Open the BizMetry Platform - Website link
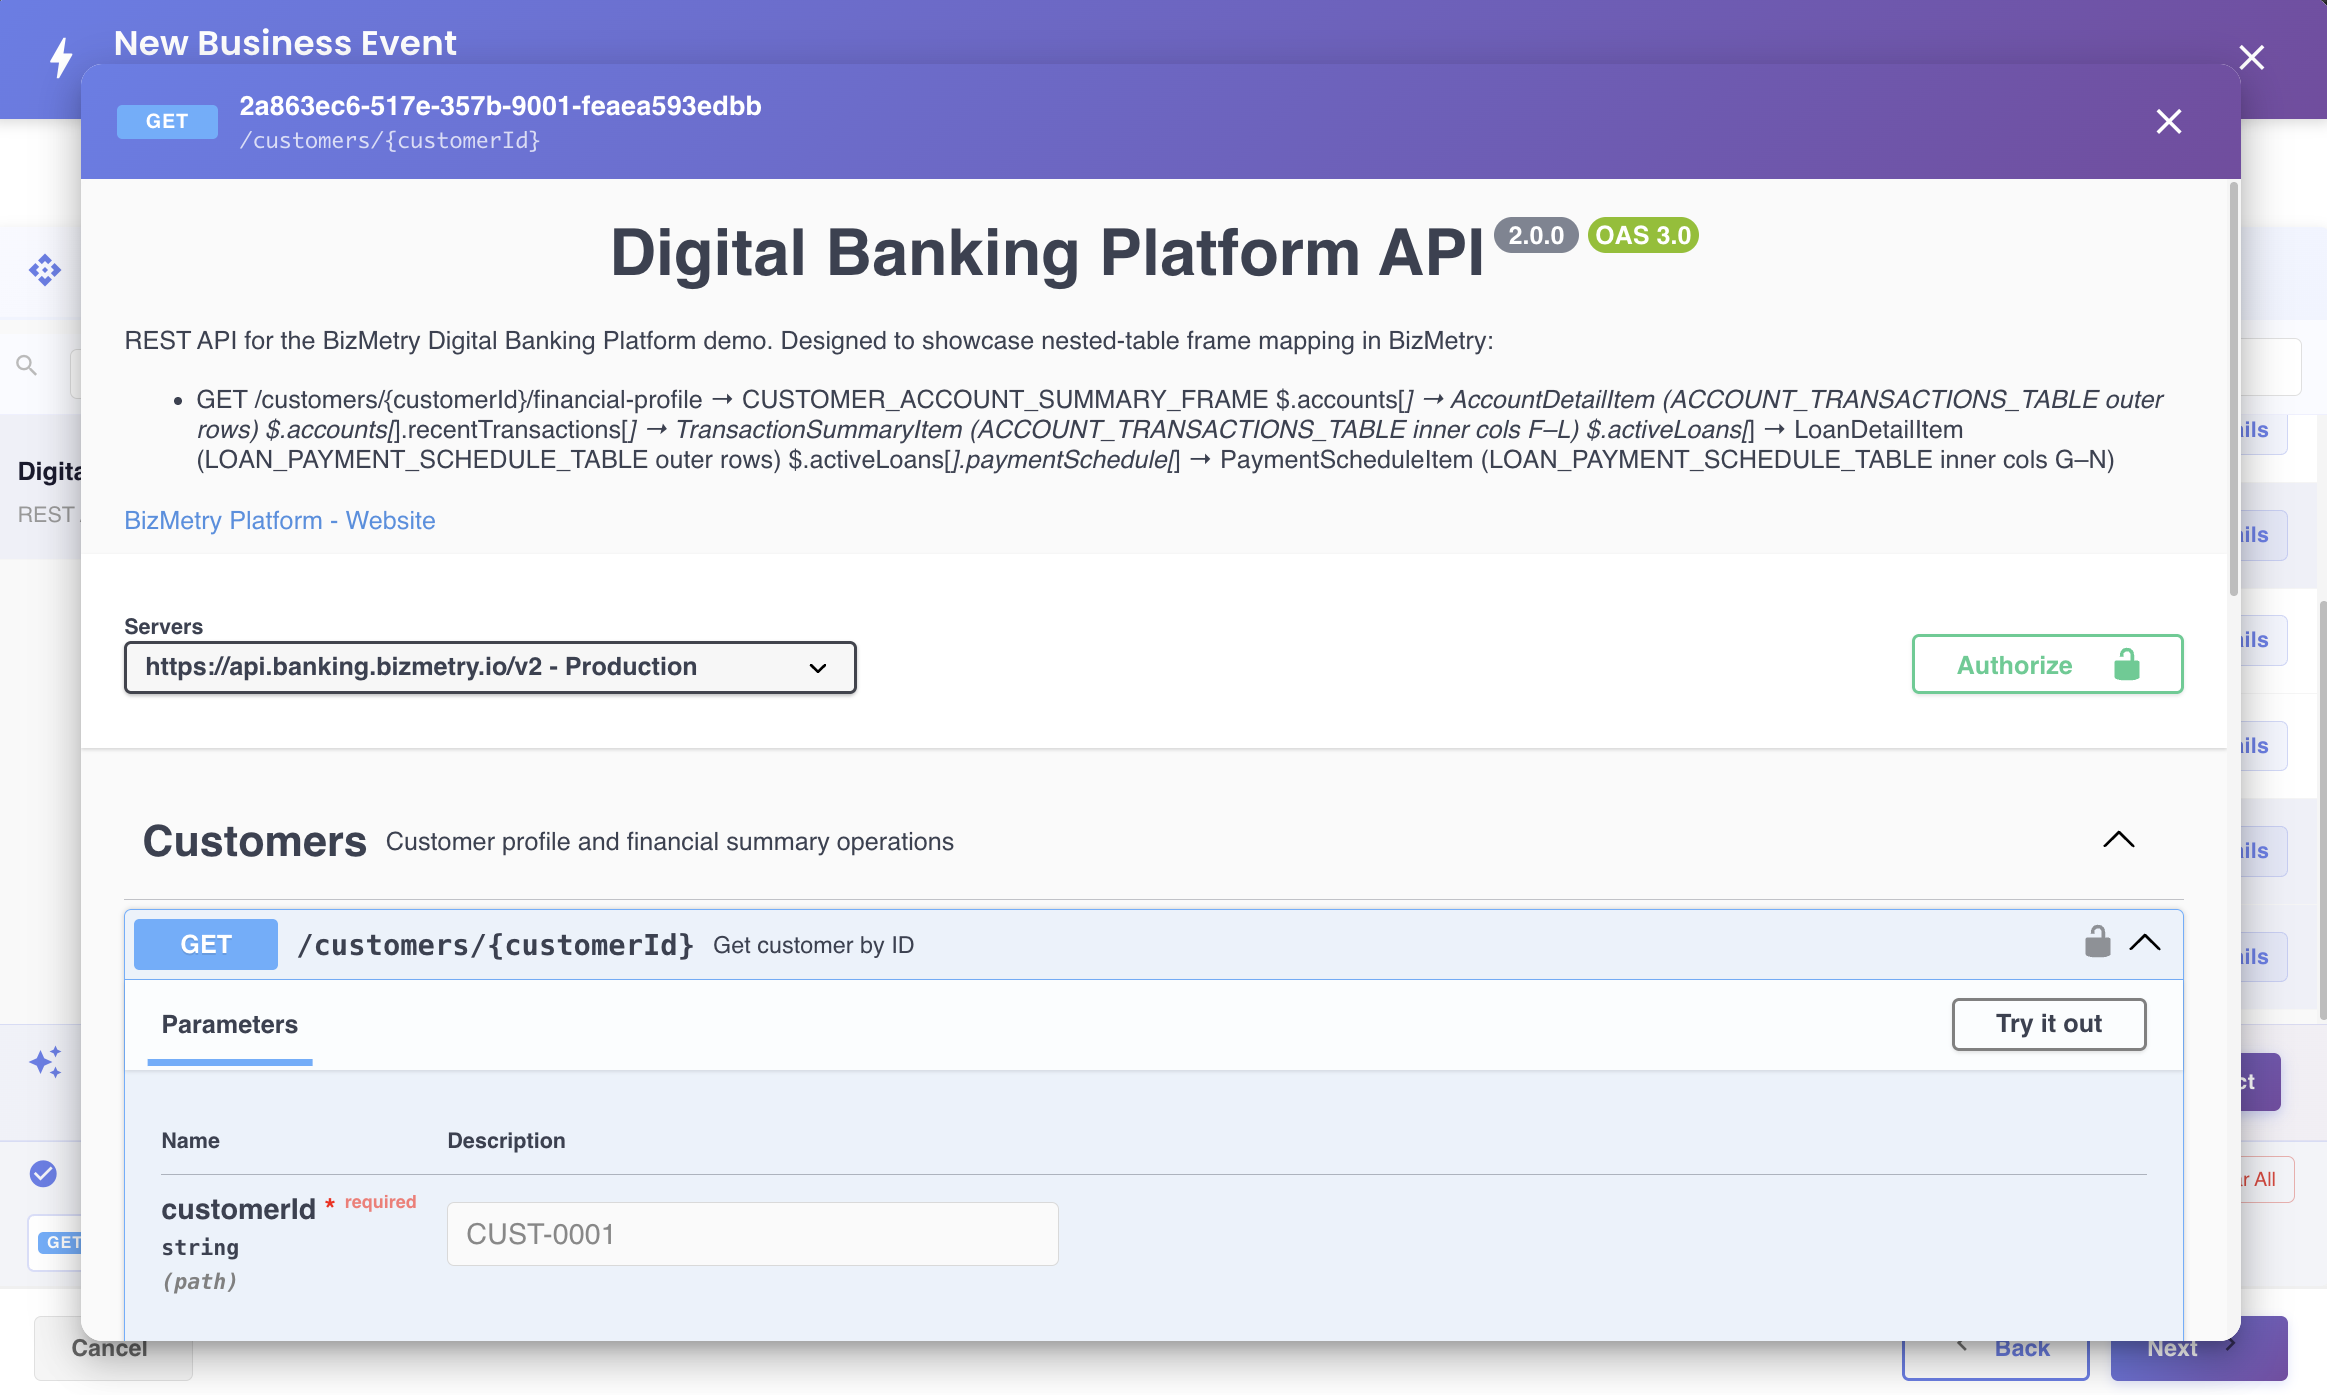The width and height of the screenshot is (2327, 1395). pos(280,520)
